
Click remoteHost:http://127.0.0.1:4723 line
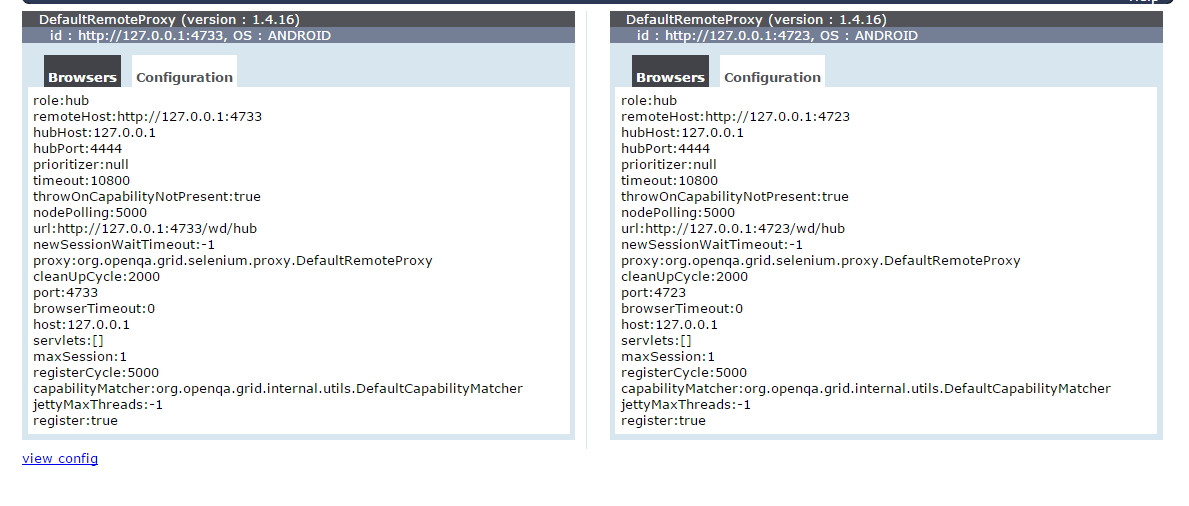pos(736,116)
